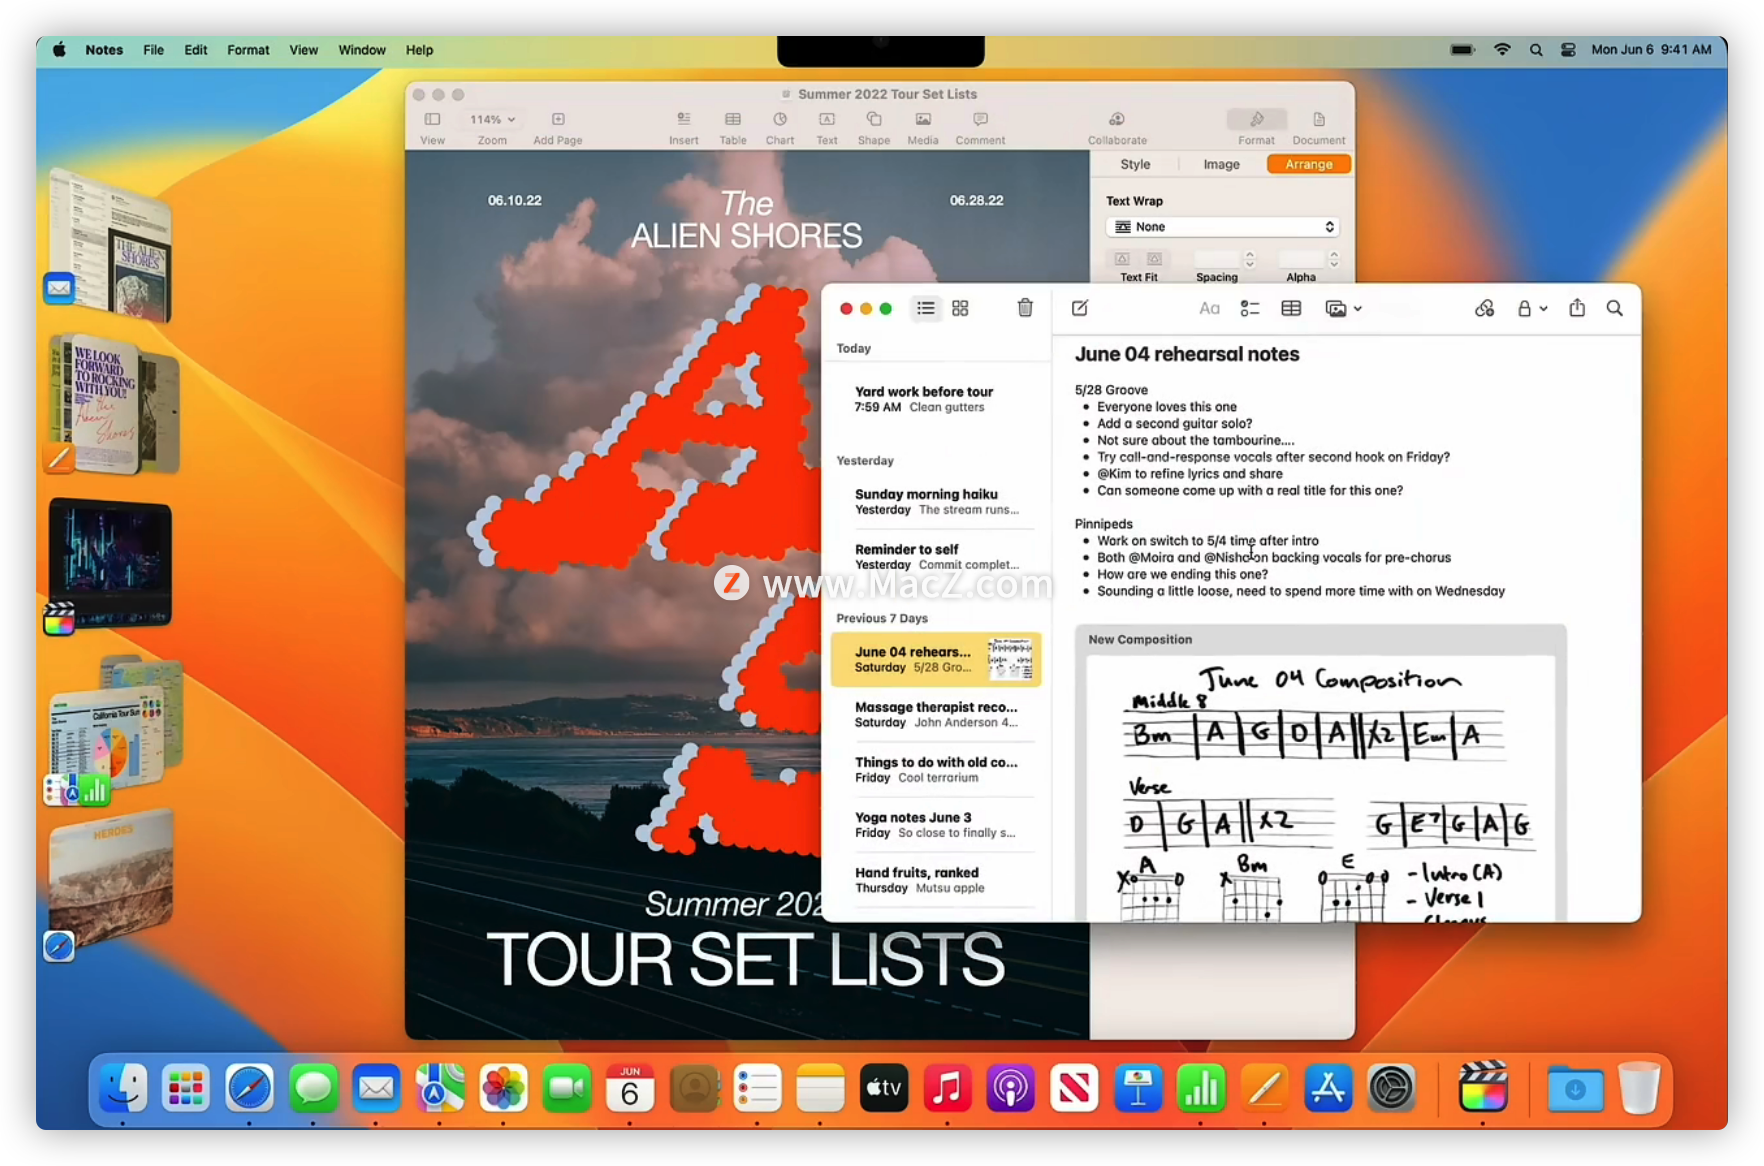
Task: Select the Arrange tab in Pages inspector
Action: 1309,164
